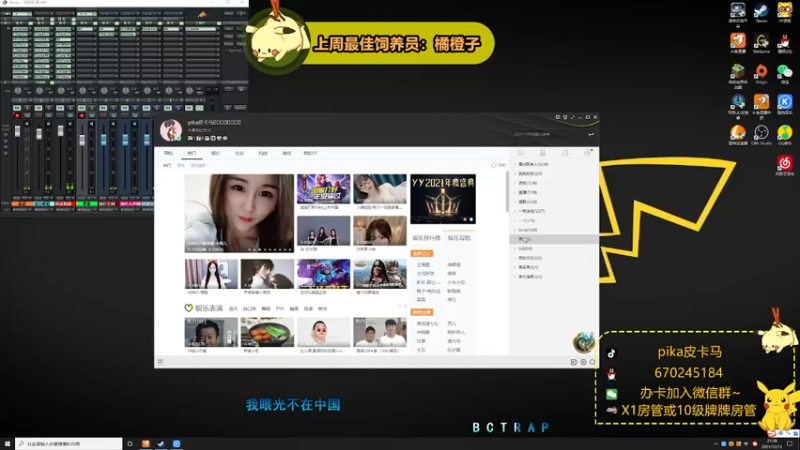Select the 娱乐导航 tab
800x450 pixels.
tap(459, 238)
